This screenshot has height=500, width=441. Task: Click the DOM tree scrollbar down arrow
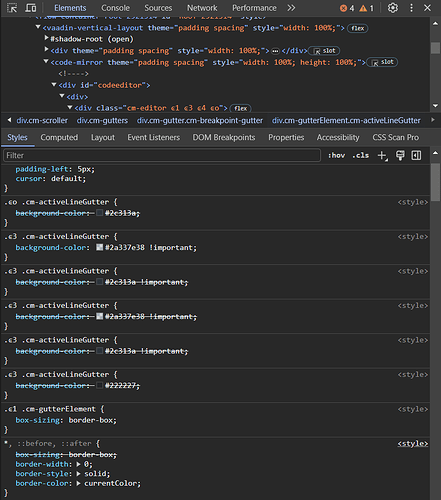435,106
